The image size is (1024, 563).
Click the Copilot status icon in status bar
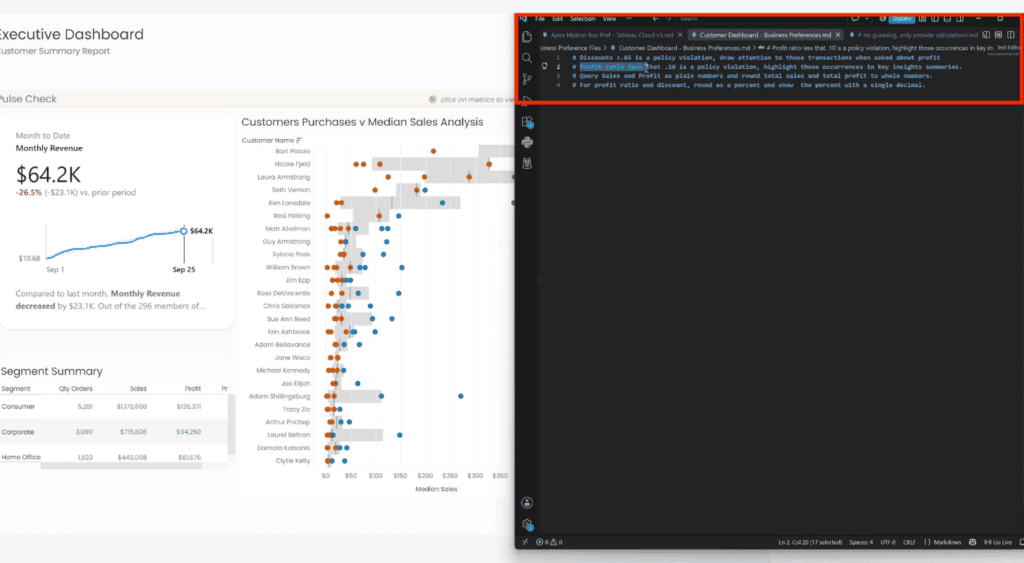pos(972,541)
